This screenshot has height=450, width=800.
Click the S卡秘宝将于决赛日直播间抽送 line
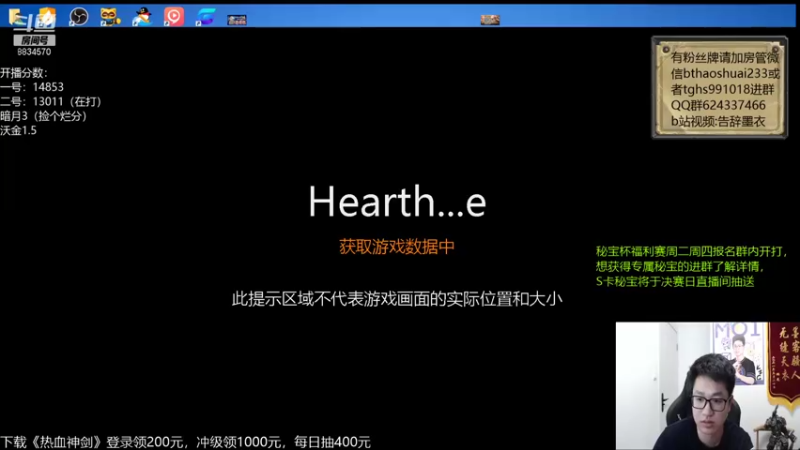[675, 281]
